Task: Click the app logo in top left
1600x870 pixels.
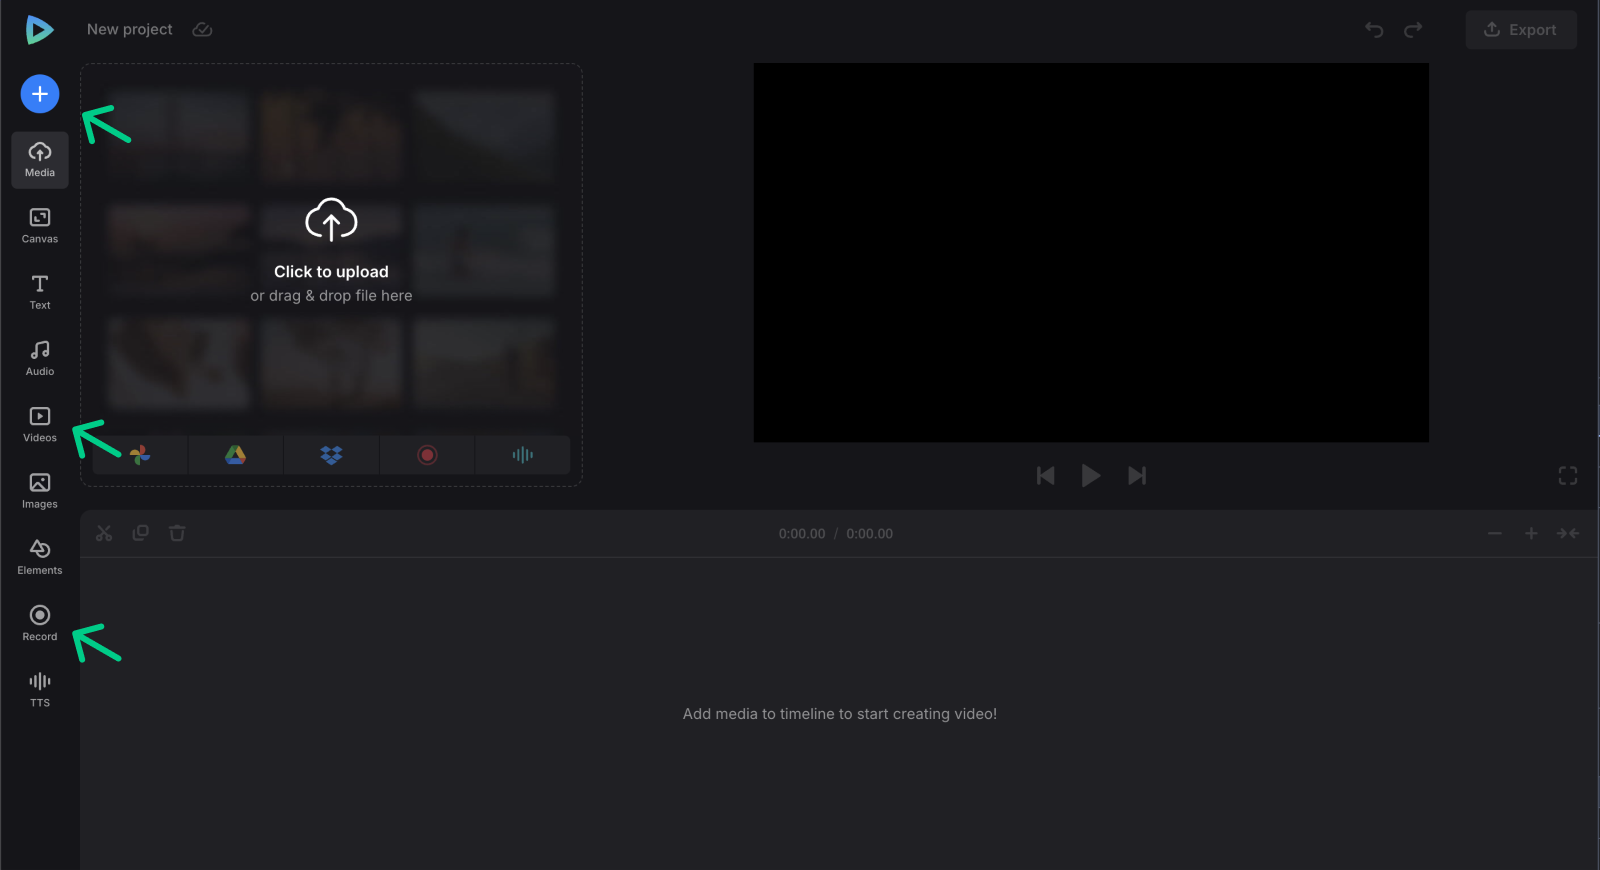Action: click(x=39, y=30)
